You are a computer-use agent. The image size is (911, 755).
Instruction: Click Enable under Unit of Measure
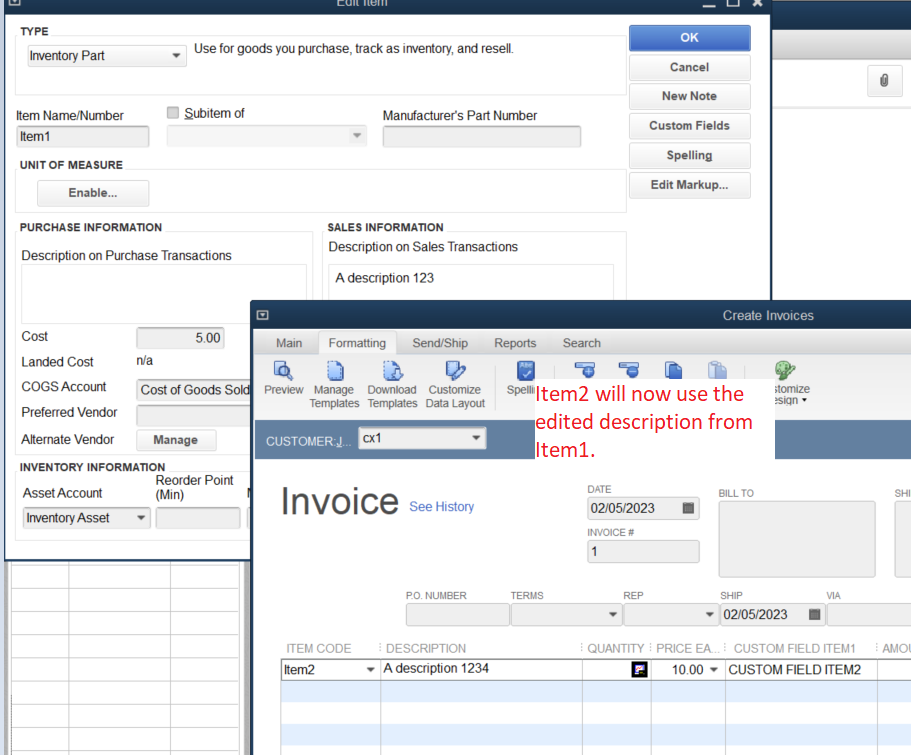point(93,193)
